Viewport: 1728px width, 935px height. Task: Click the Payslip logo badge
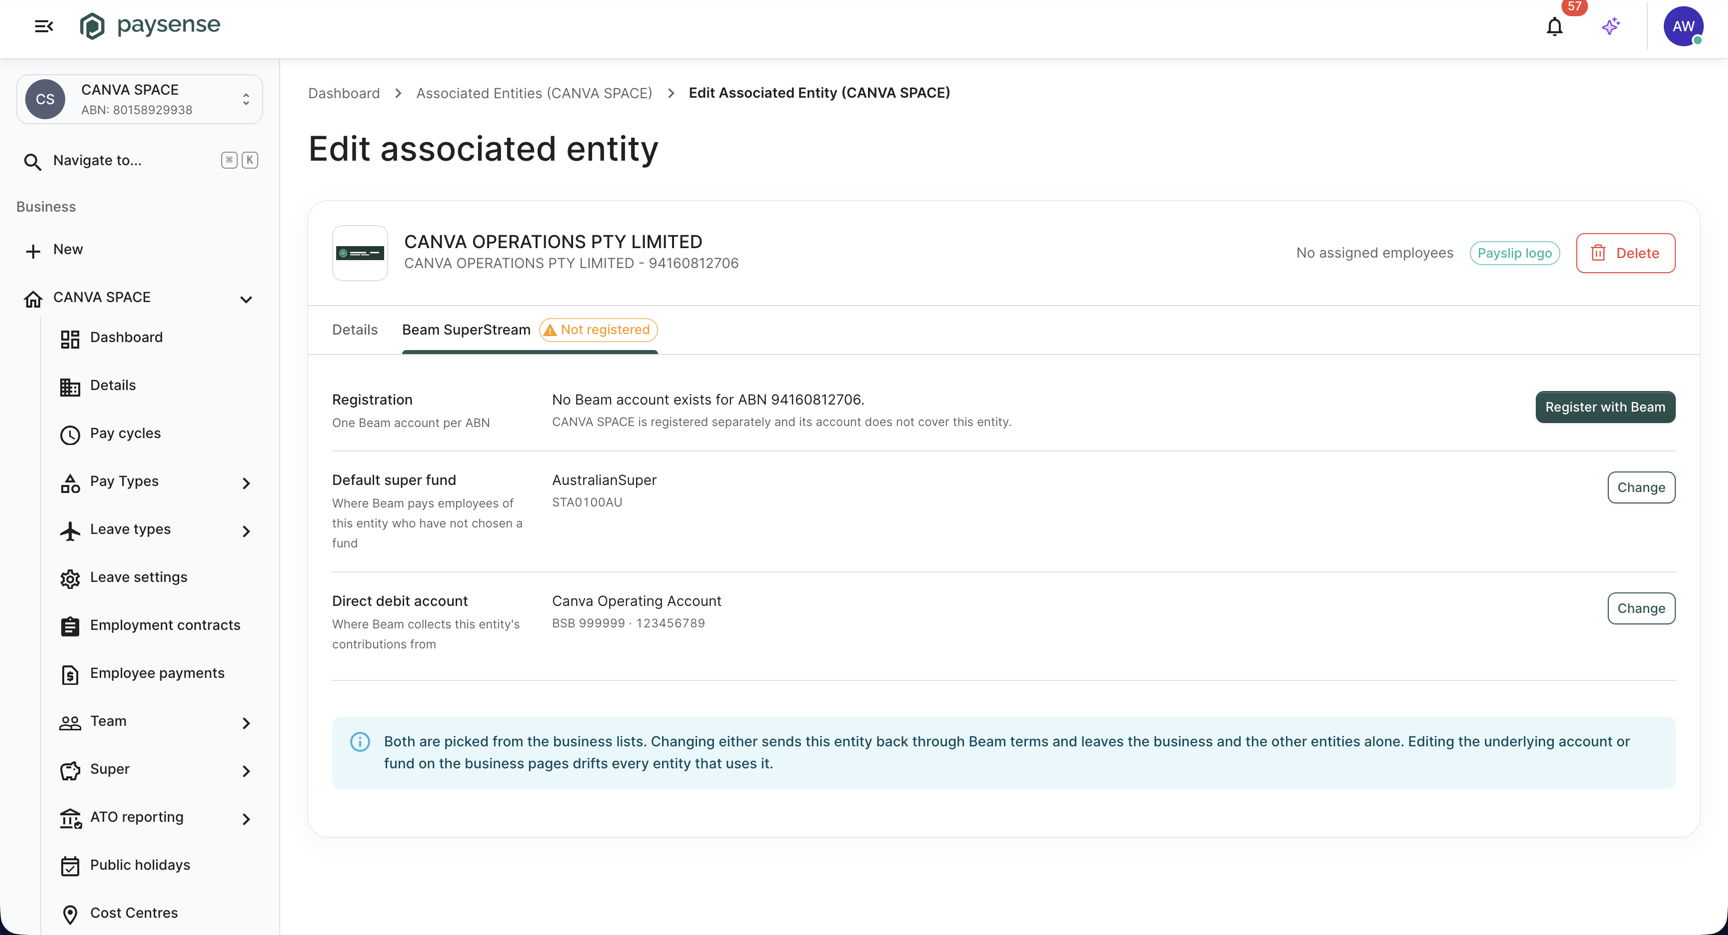point(1514,253)
